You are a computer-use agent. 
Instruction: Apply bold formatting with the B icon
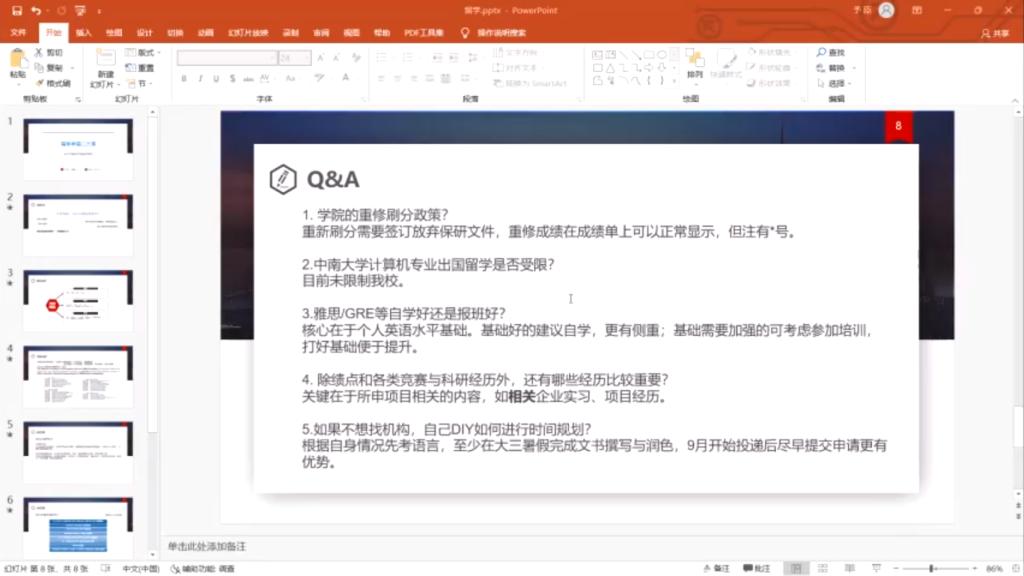[x=184, y=78]
